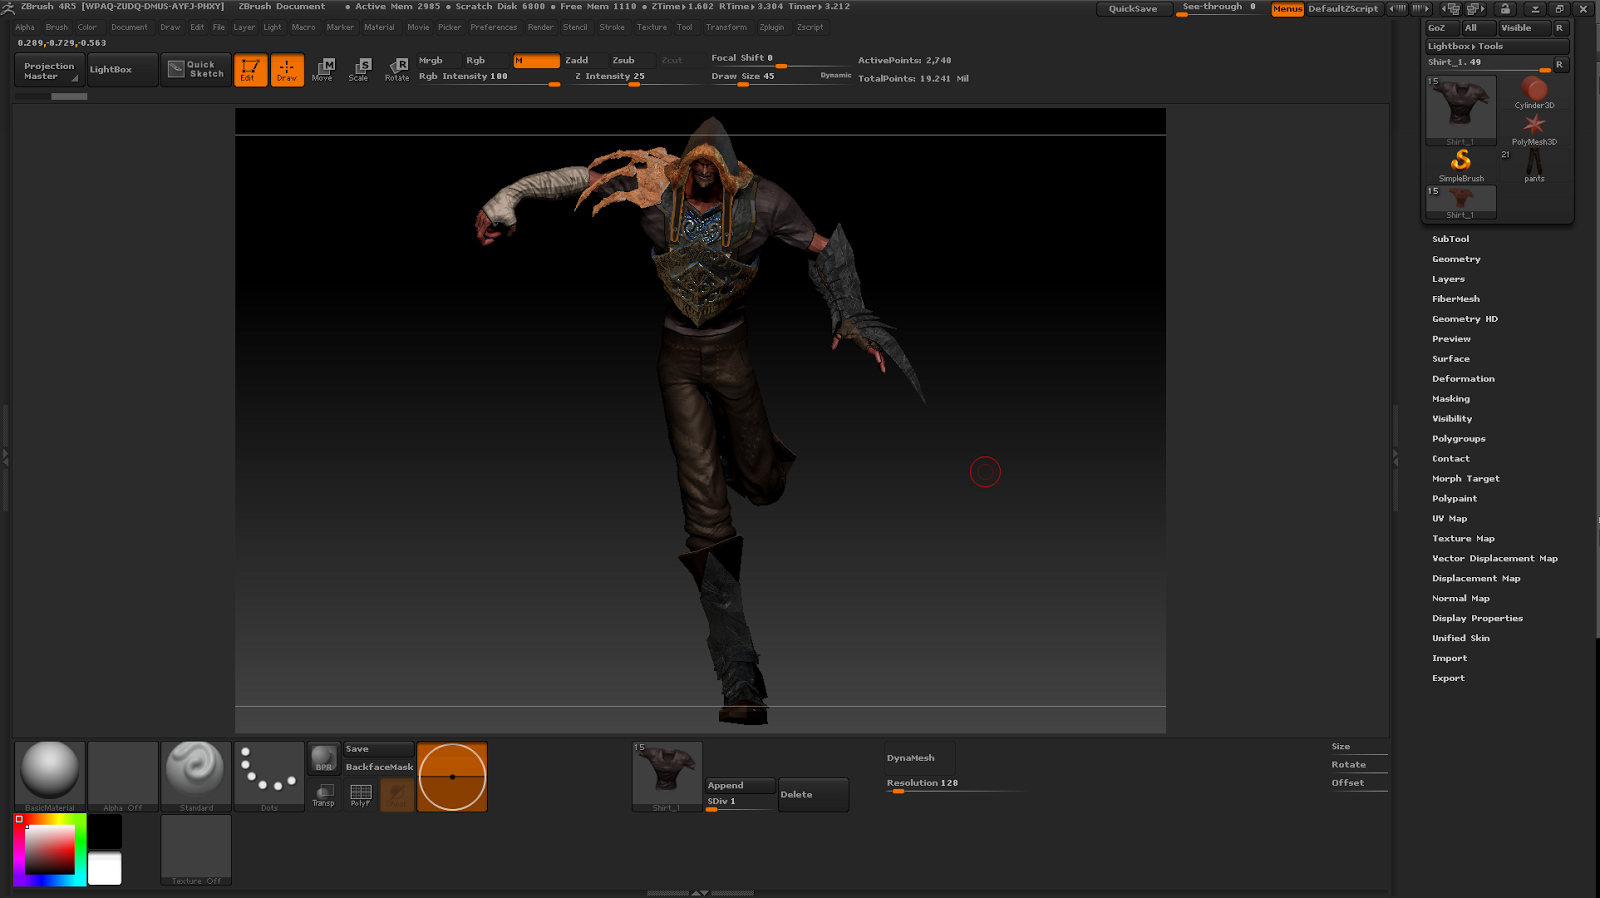Enable Transp transparency mode
Viewport: 1600px width, 898px height.
click(x=323, y=794)
